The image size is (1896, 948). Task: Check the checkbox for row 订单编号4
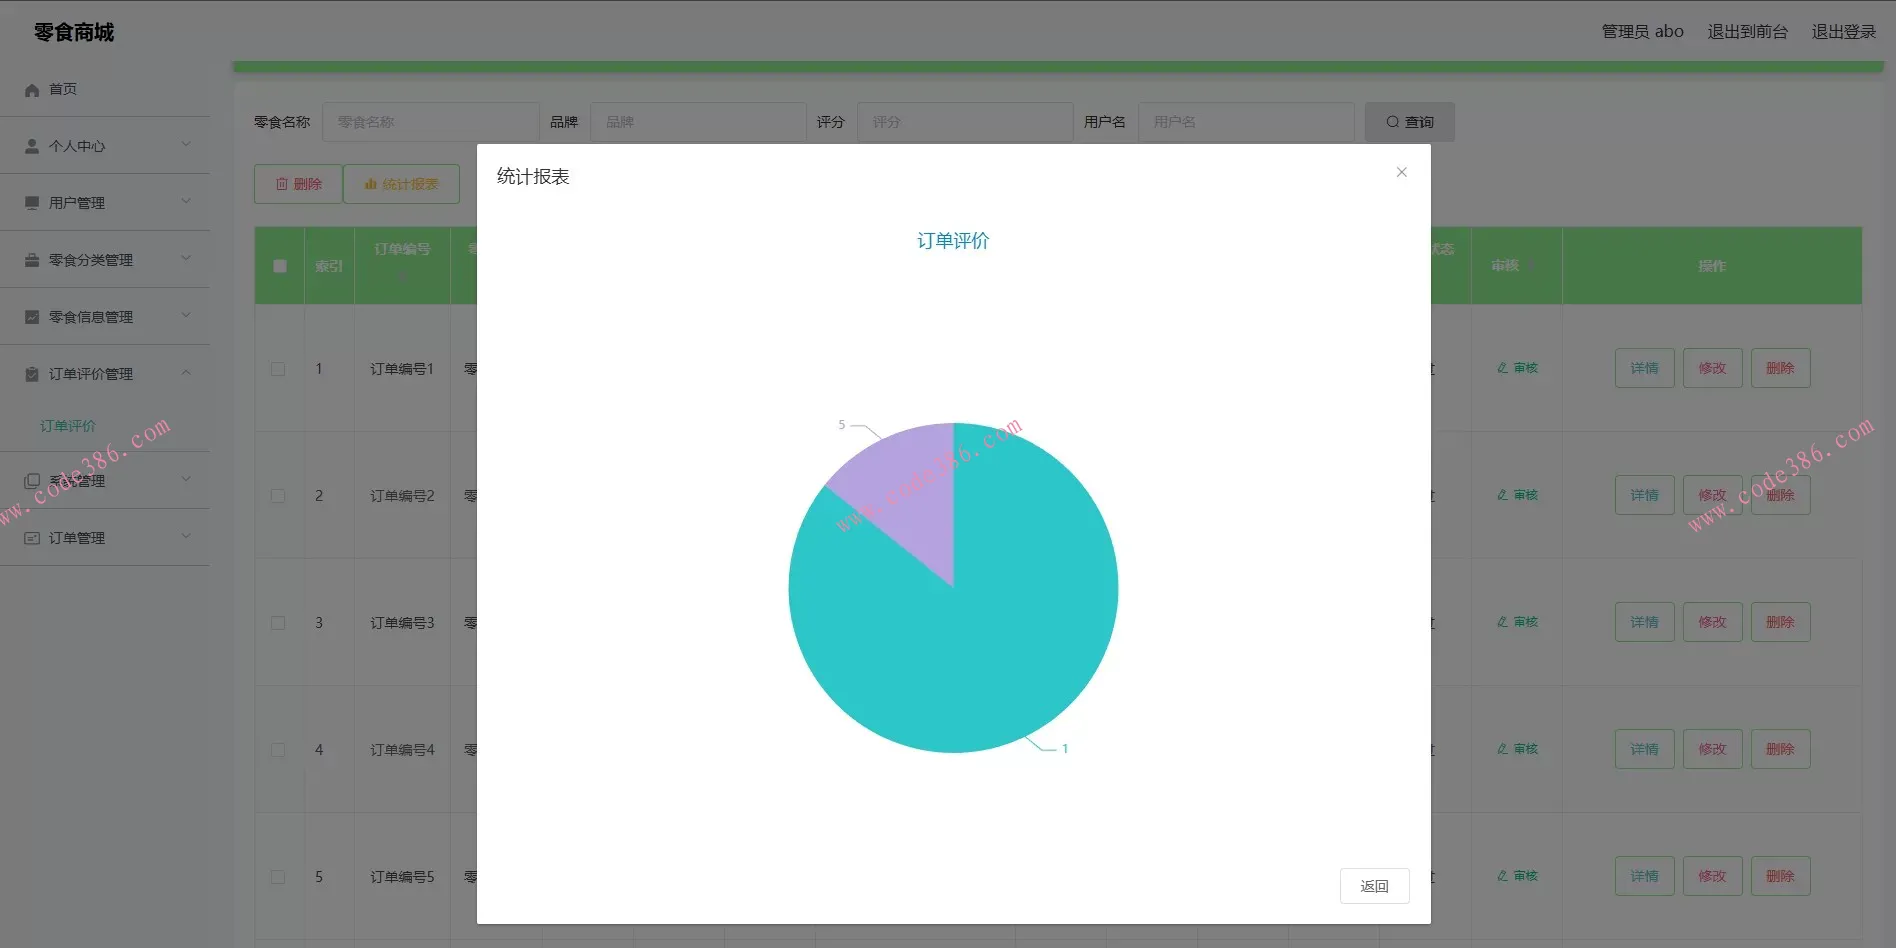pos(278,750)
